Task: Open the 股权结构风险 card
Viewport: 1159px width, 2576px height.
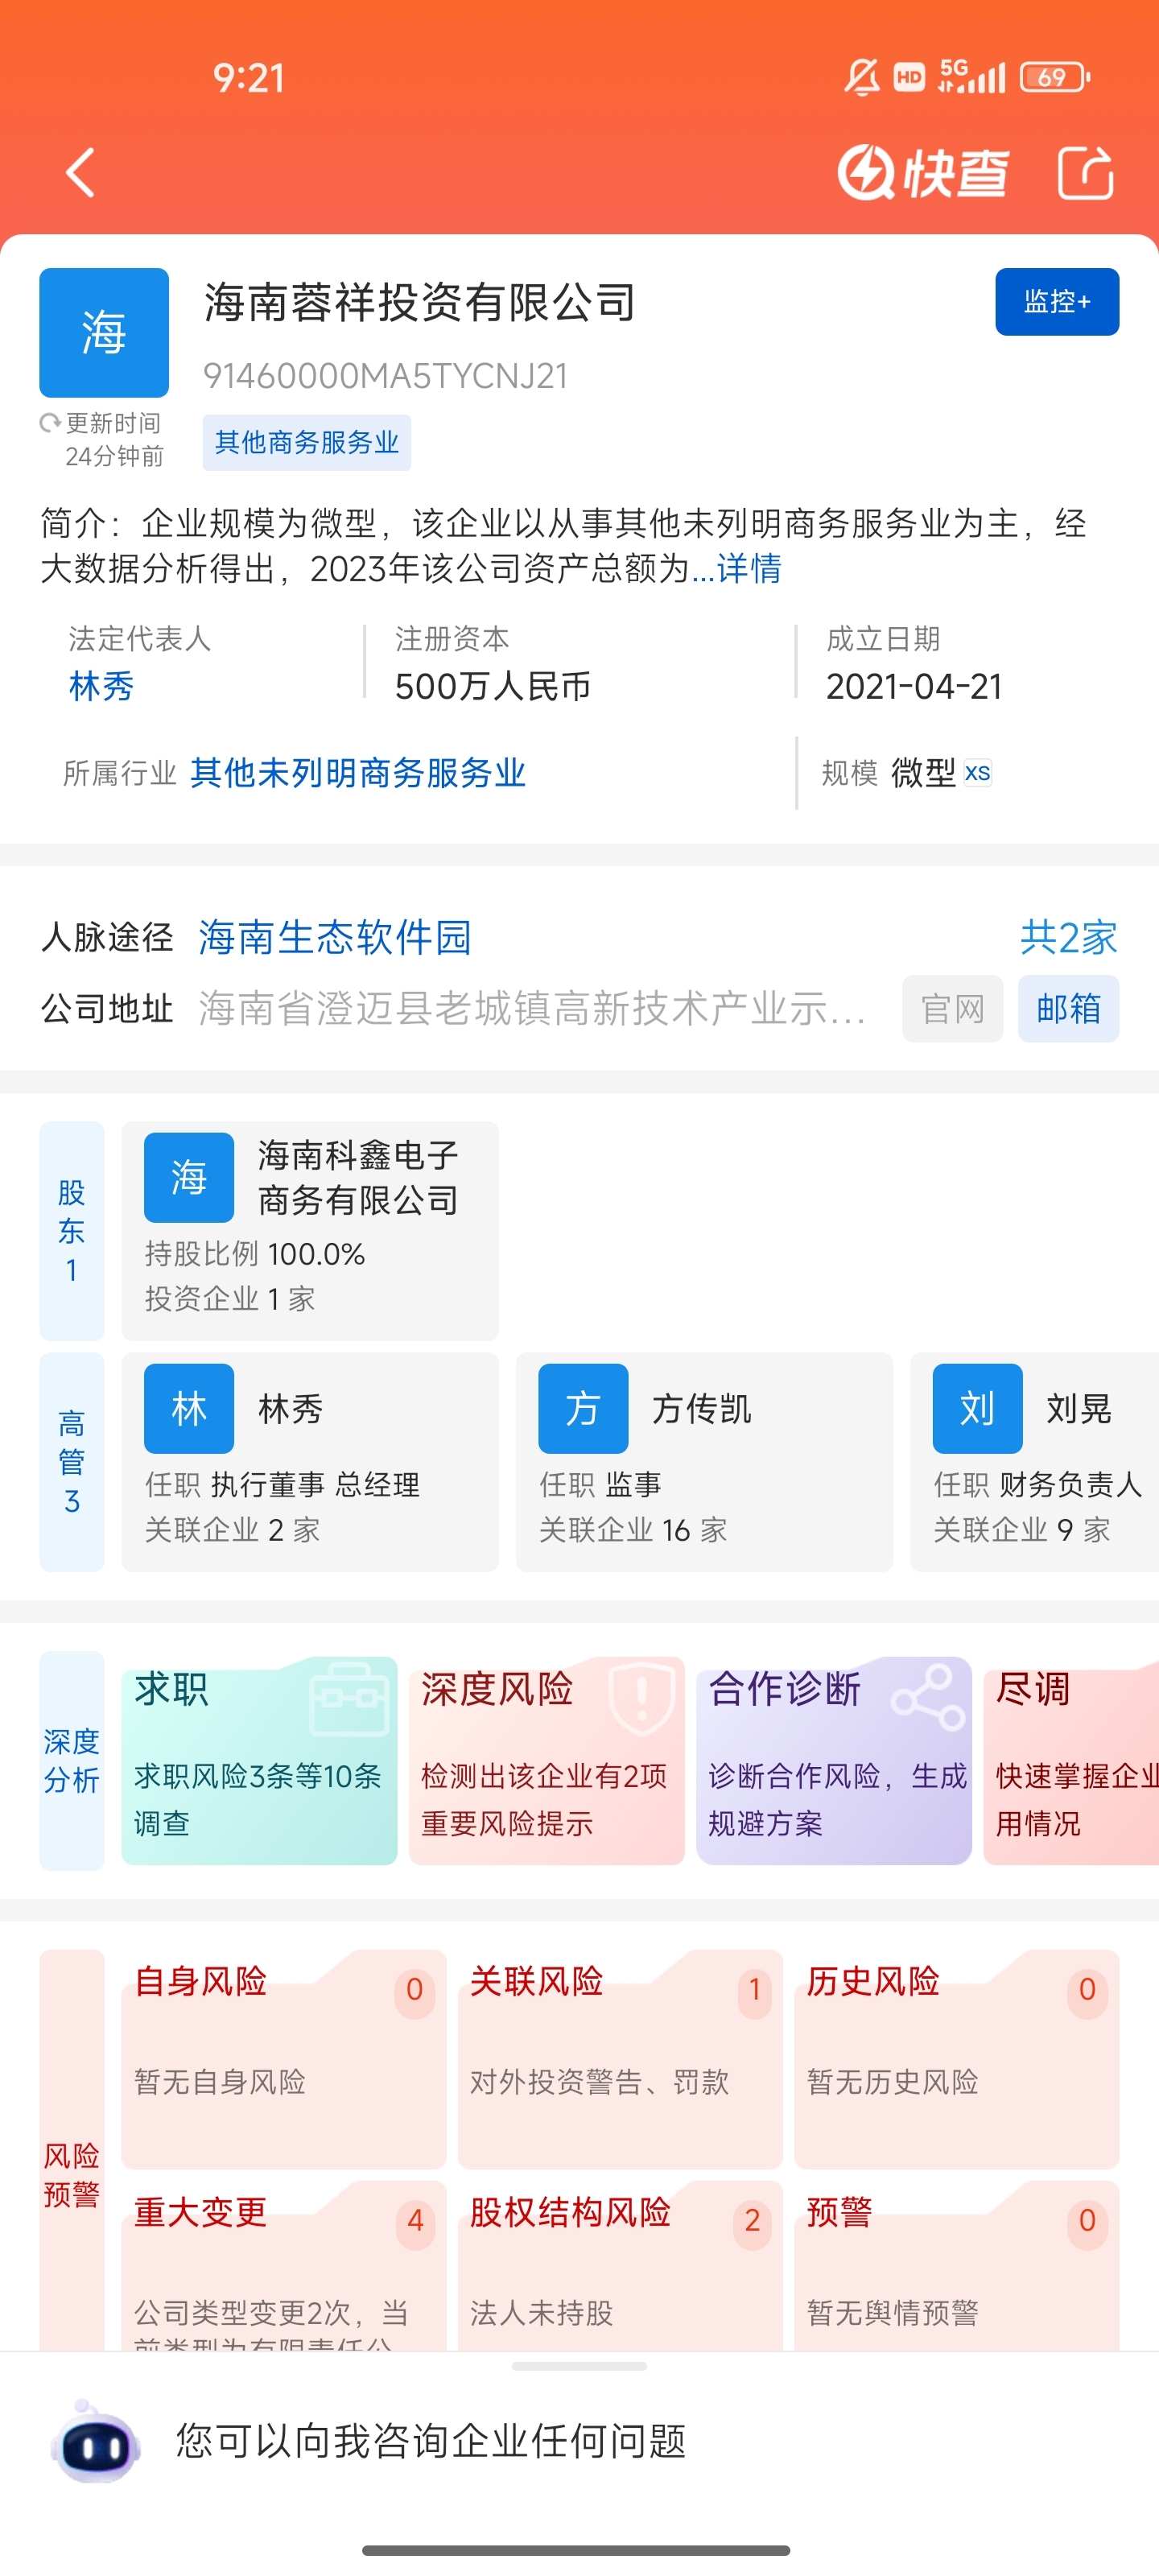Action: [x=620, y=2265]
